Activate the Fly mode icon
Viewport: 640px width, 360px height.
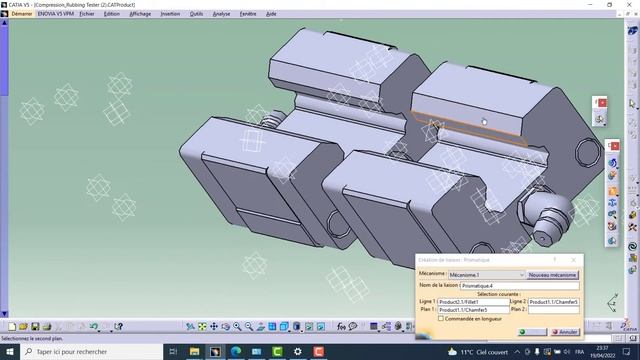pos(190,327)
